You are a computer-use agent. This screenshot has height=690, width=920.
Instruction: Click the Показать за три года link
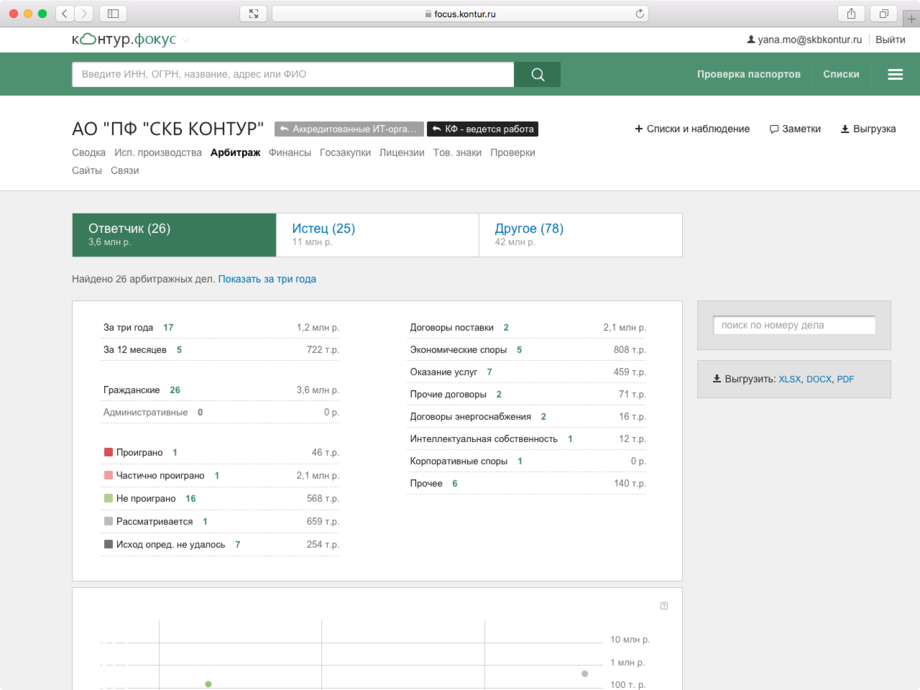click(x=267, y=279)
